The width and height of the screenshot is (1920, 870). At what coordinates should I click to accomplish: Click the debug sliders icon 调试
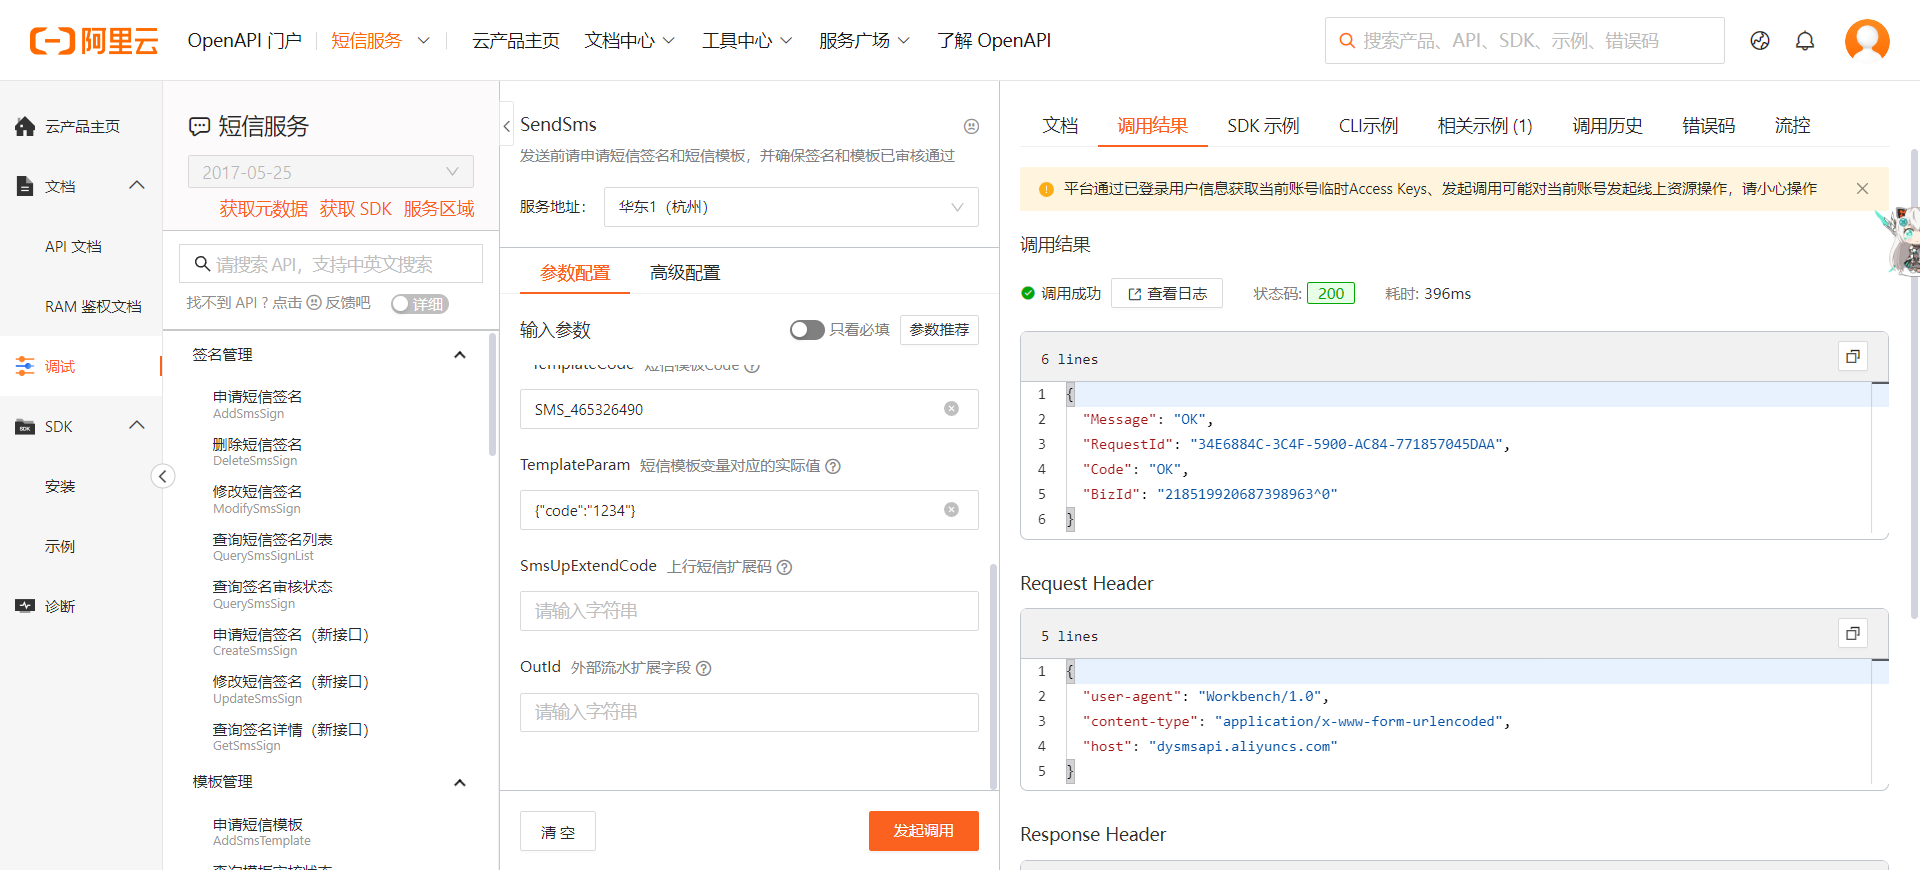[25, 366]
